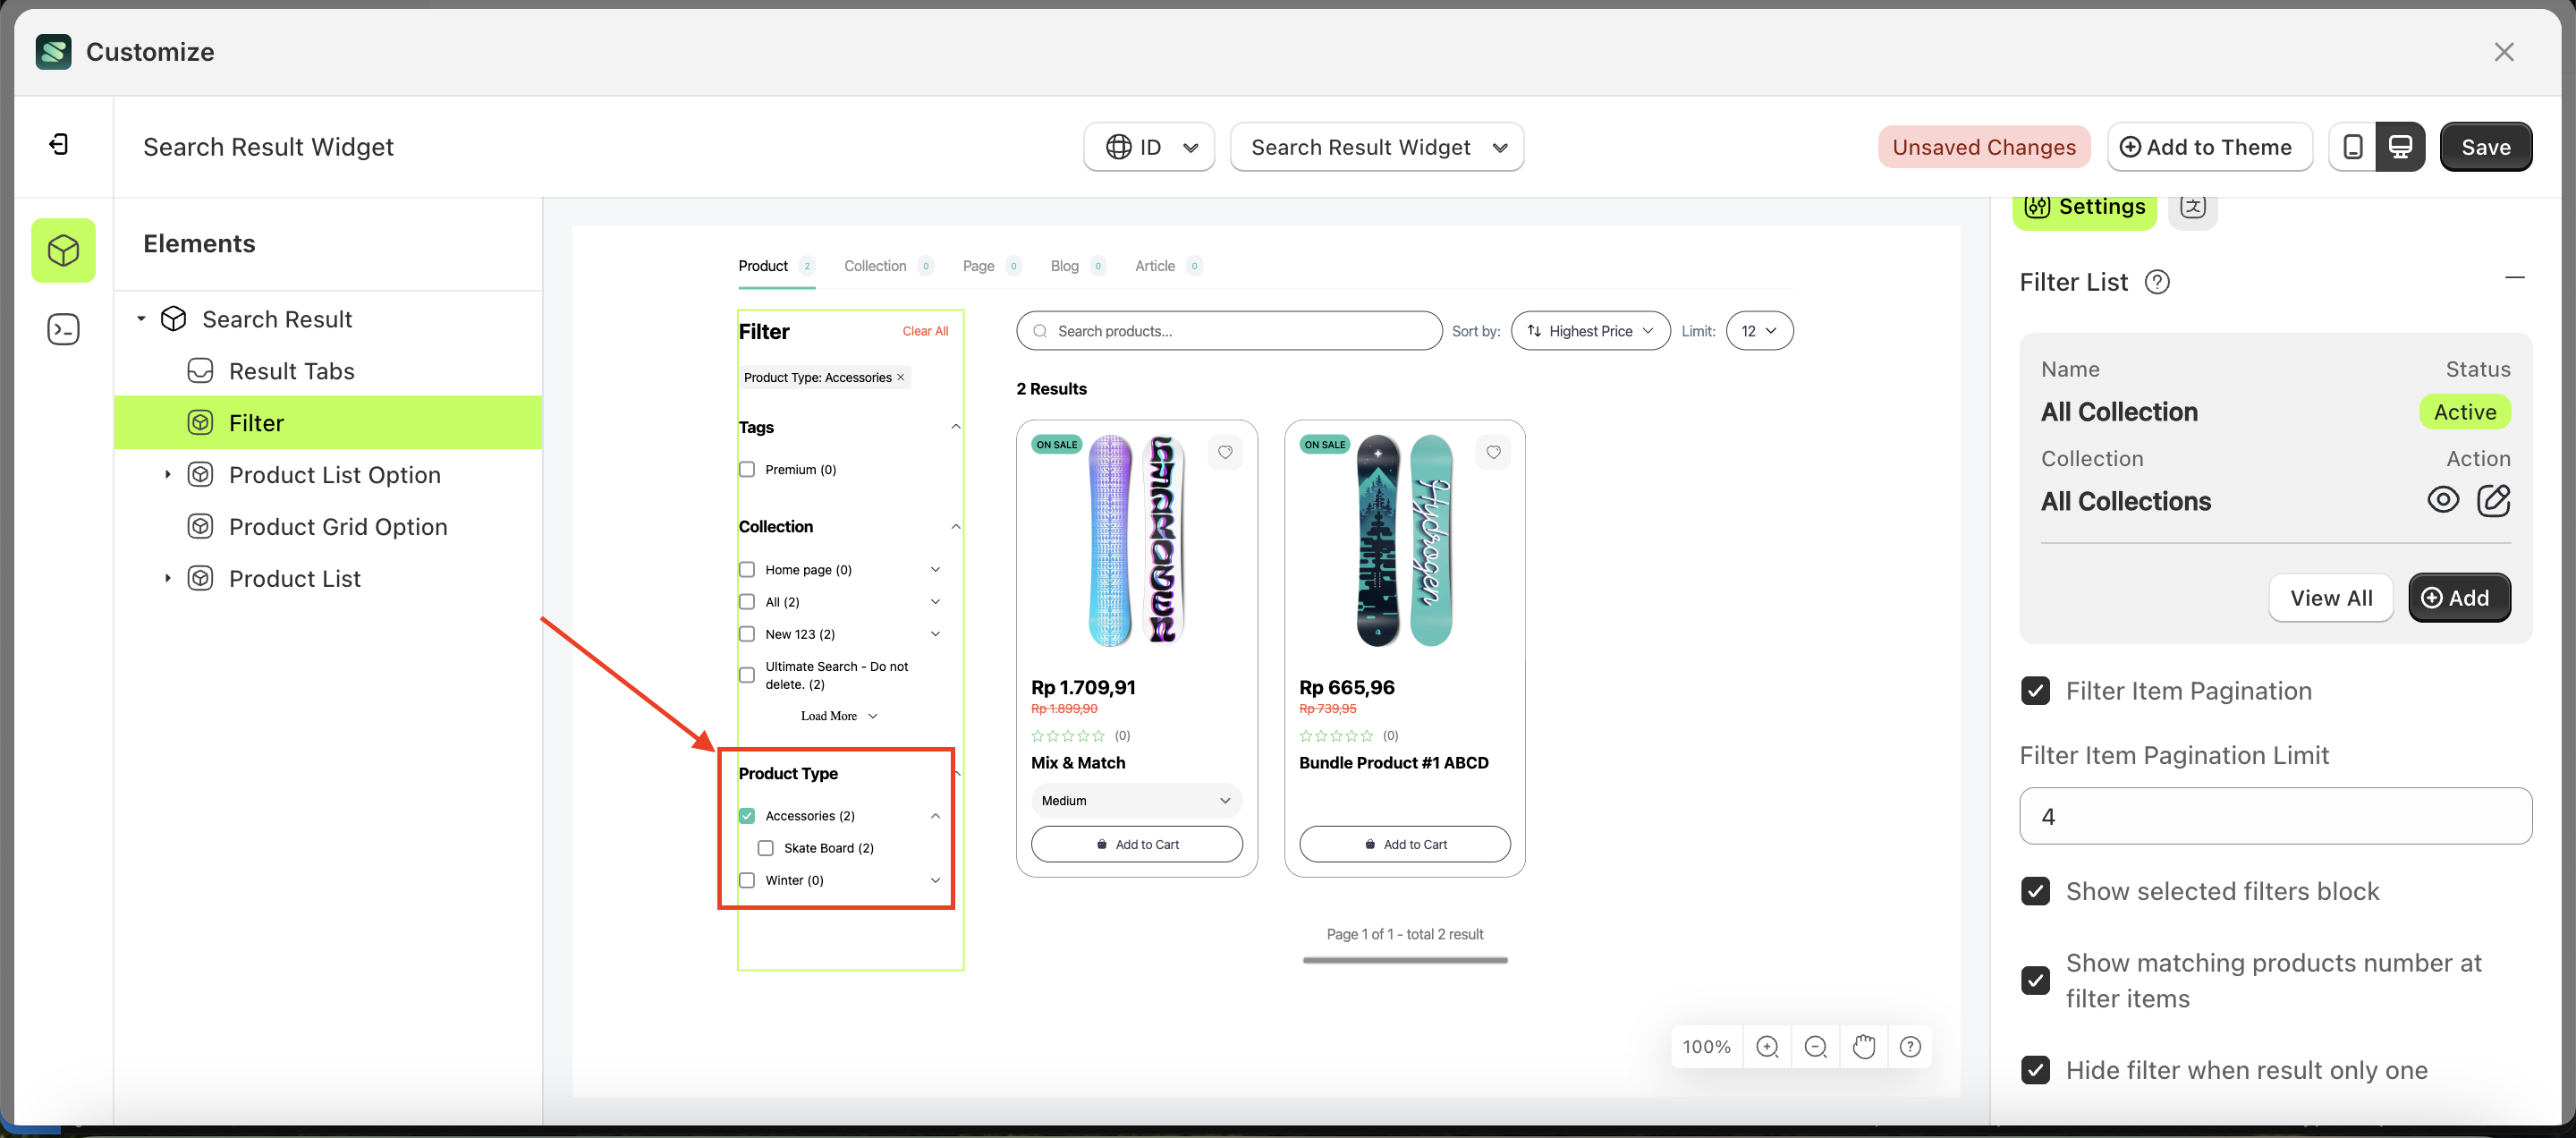Disable Hide filter when result only one
2576x1138 pixels.
click(x=2035, y=1070)
